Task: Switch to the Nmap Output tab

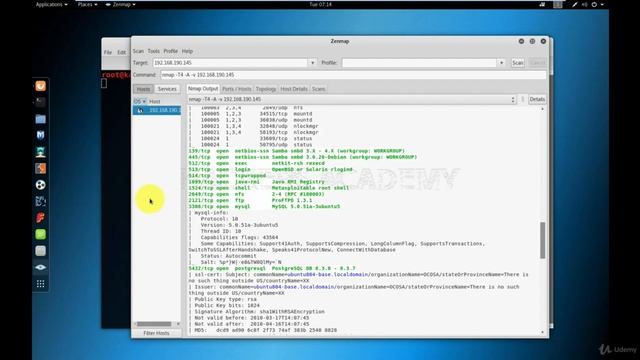Action: point(203,89)
